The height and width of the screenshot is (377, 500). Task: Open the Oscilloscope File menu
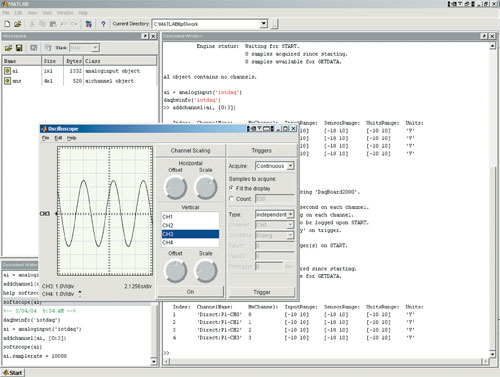[x=46, y=138]
